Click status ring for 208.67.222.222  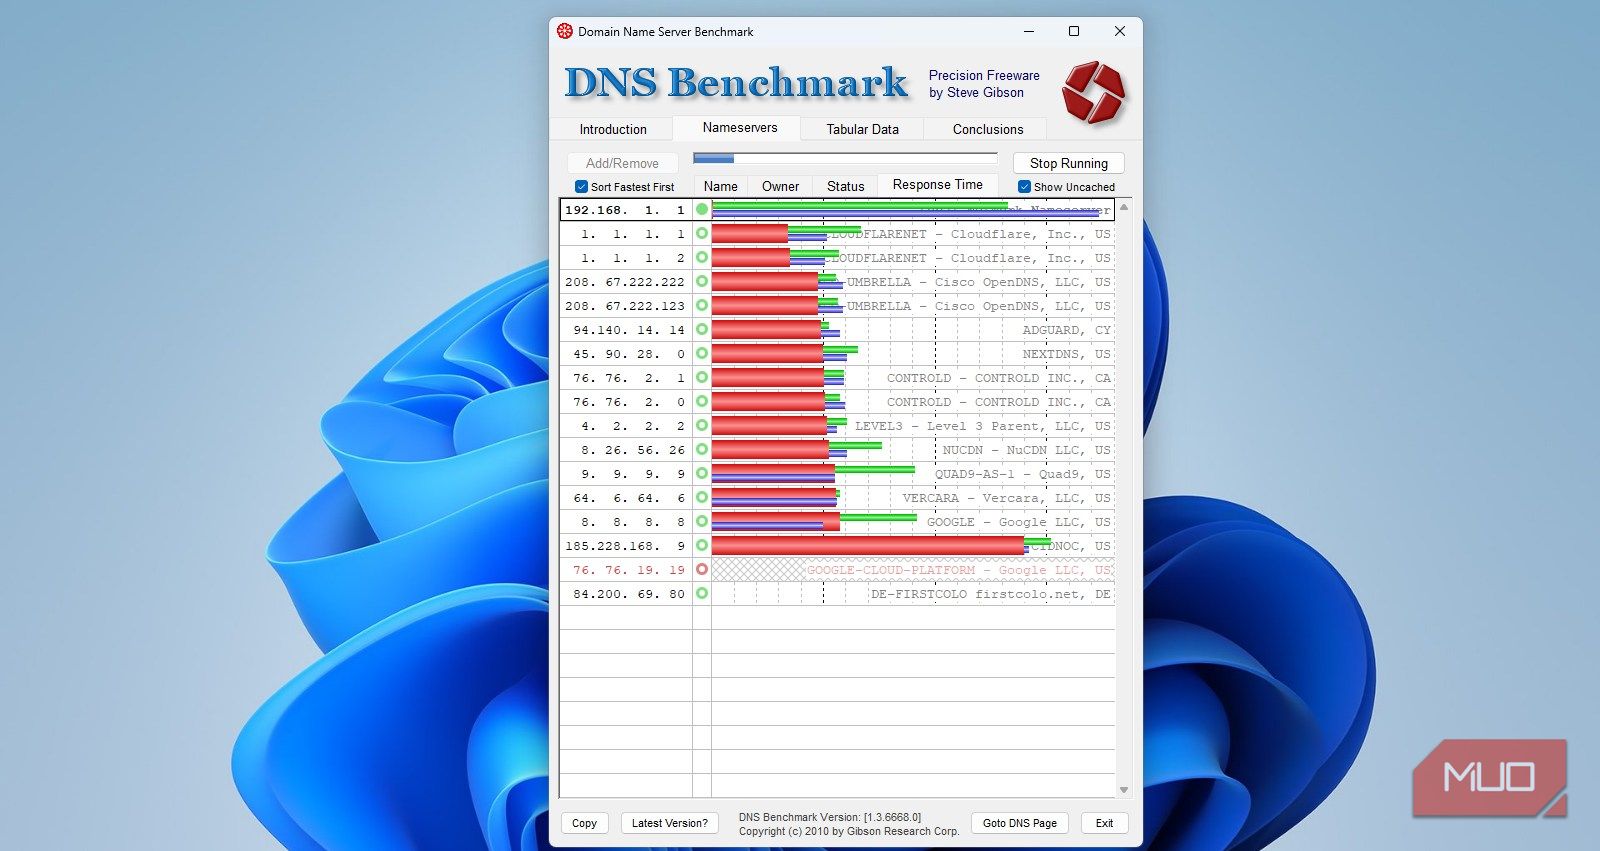[x=702, y=281]
